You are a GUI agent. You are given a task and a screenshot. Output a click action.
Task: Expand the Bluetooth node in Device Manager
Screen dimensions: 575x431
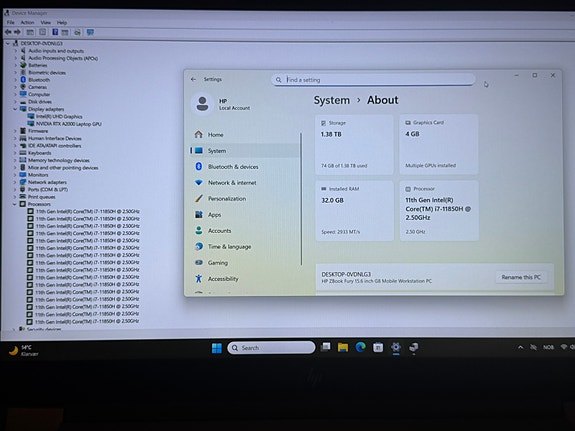coord(15,80)
